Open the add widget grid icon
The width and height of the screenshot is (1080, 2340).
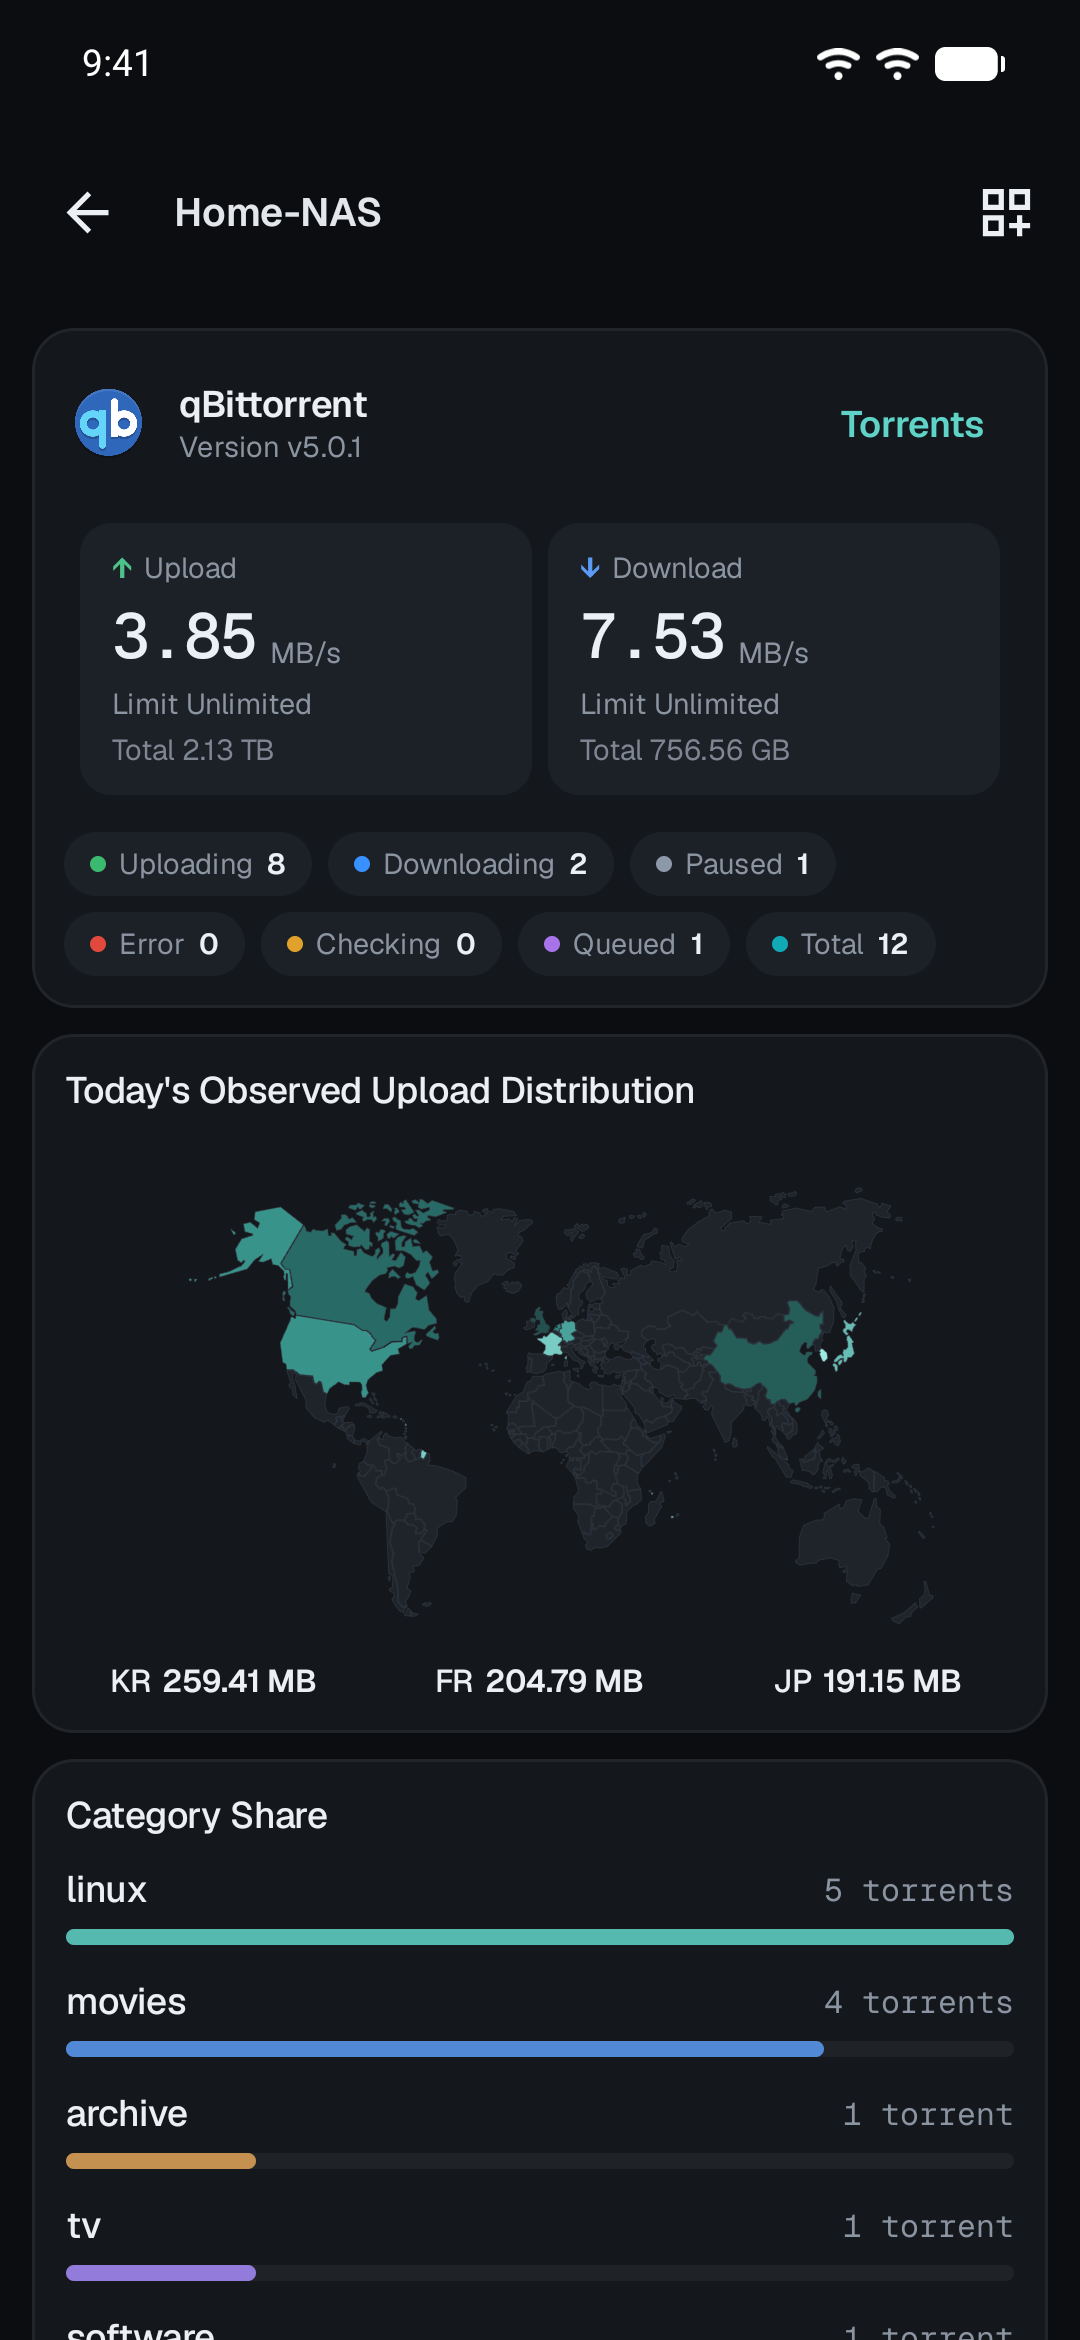click(x=1006, y=212)
